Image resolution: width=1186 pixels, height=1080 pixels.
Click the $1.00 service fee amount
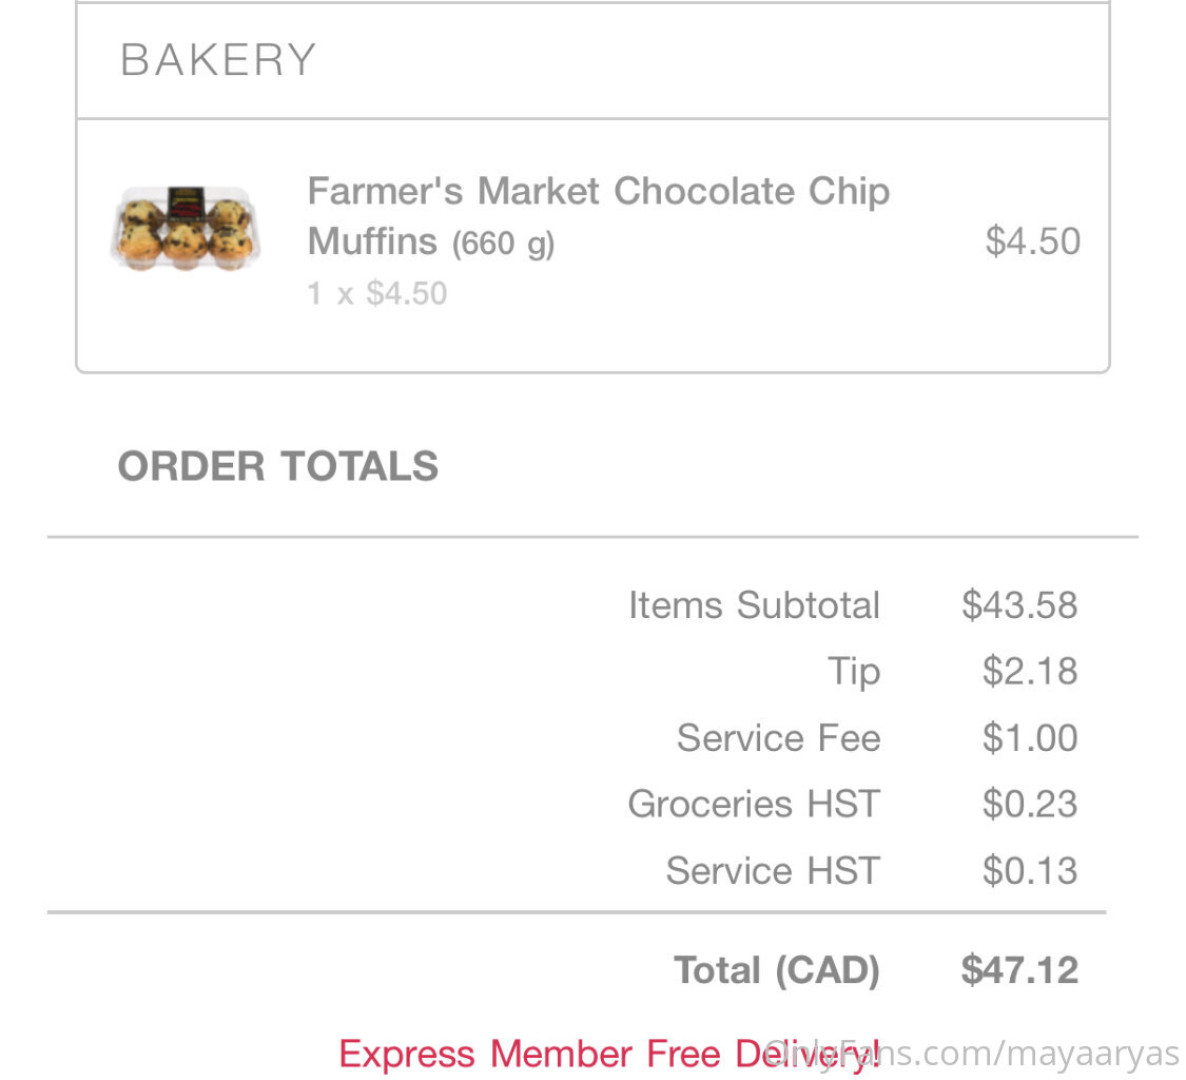coord(1029,738)
